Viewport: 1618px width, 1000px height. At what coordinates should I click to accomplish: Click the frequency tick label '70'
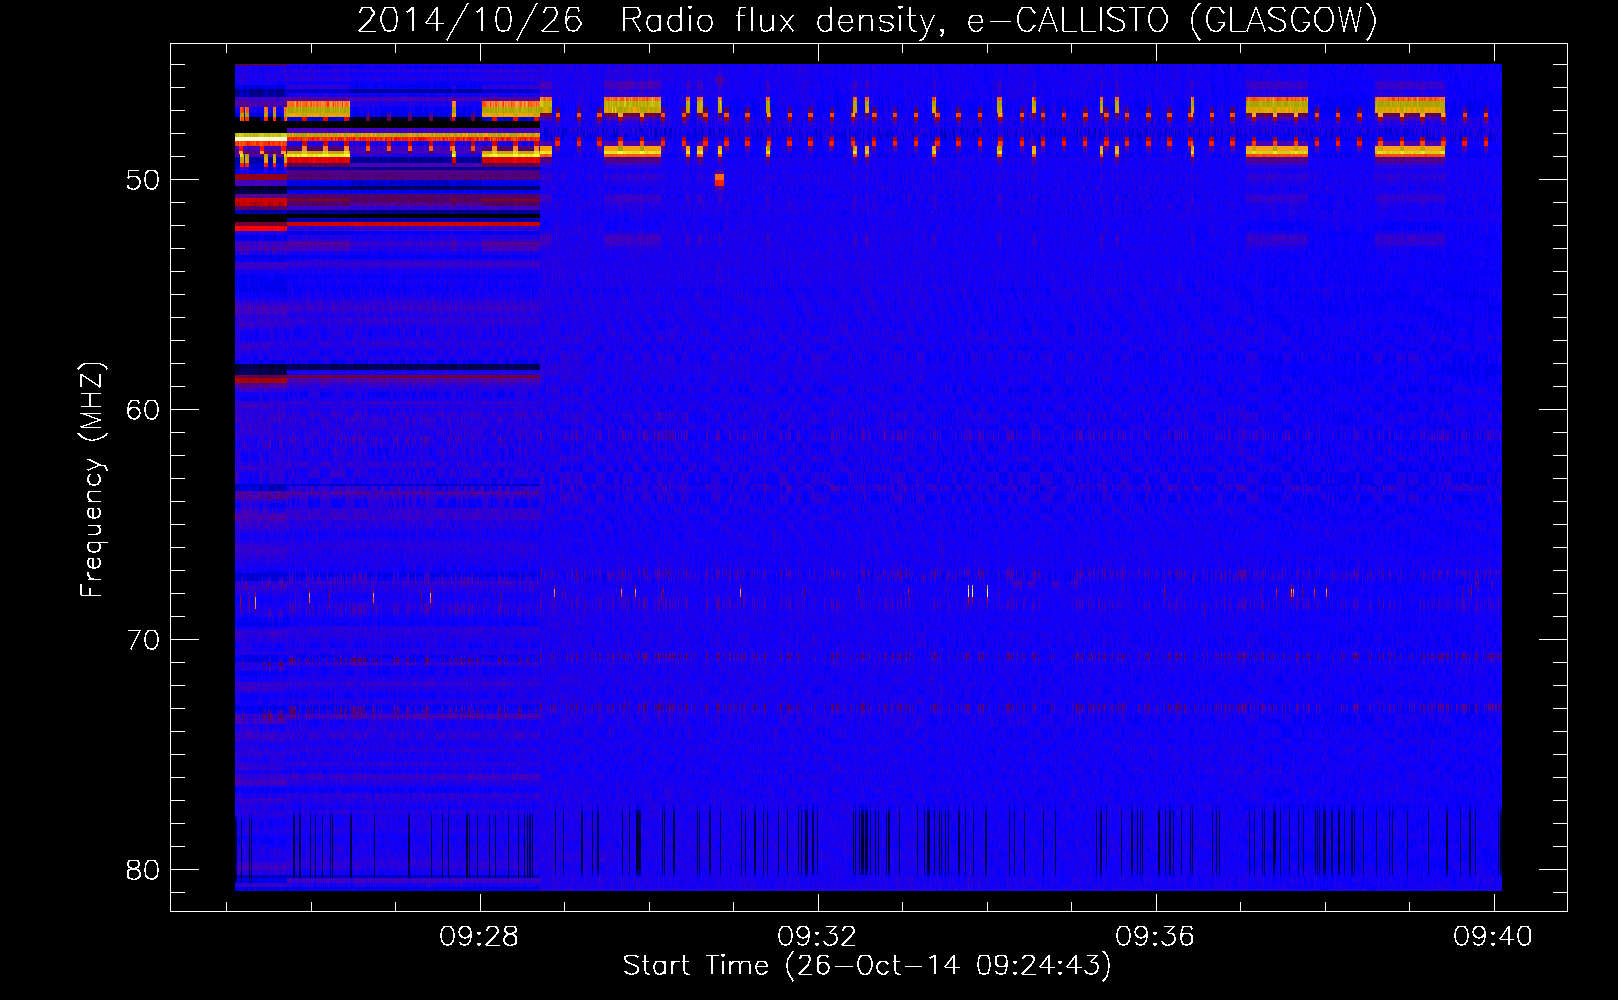tap(143, 640)
